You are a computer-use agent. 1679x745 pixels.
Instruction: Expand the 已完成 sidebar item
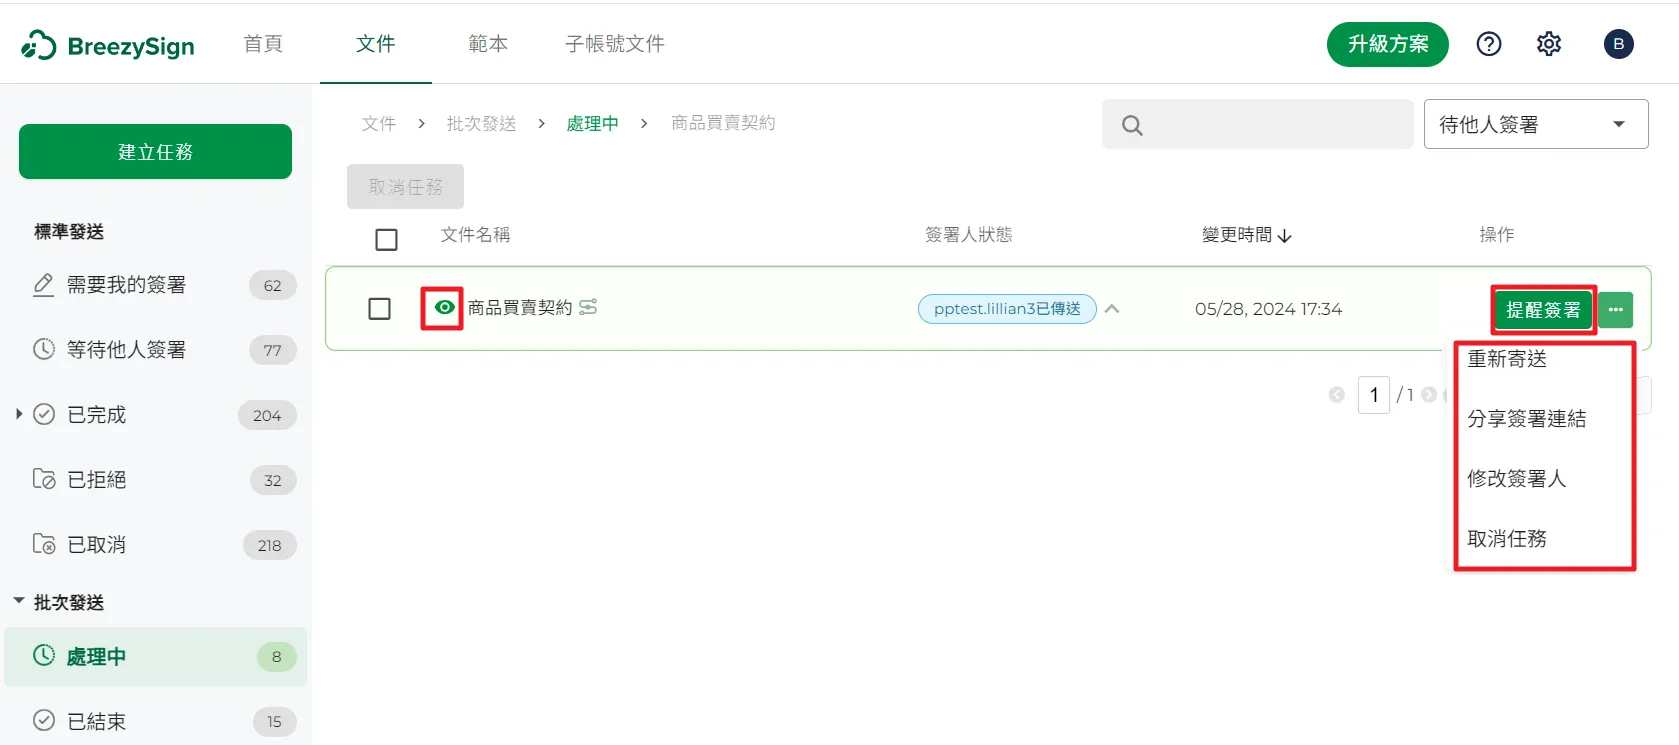(x=19, y=414)
